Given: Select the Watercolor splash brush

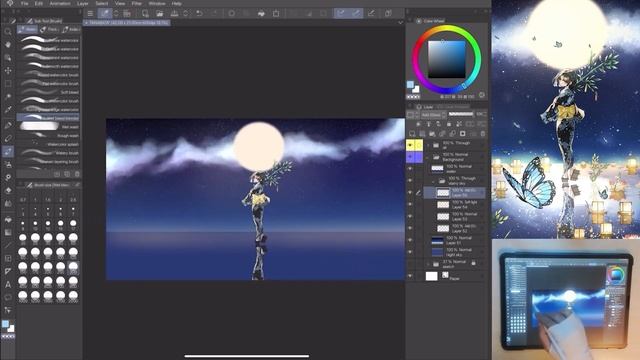Looking at the screenshot, I should [x=48, y=144].
